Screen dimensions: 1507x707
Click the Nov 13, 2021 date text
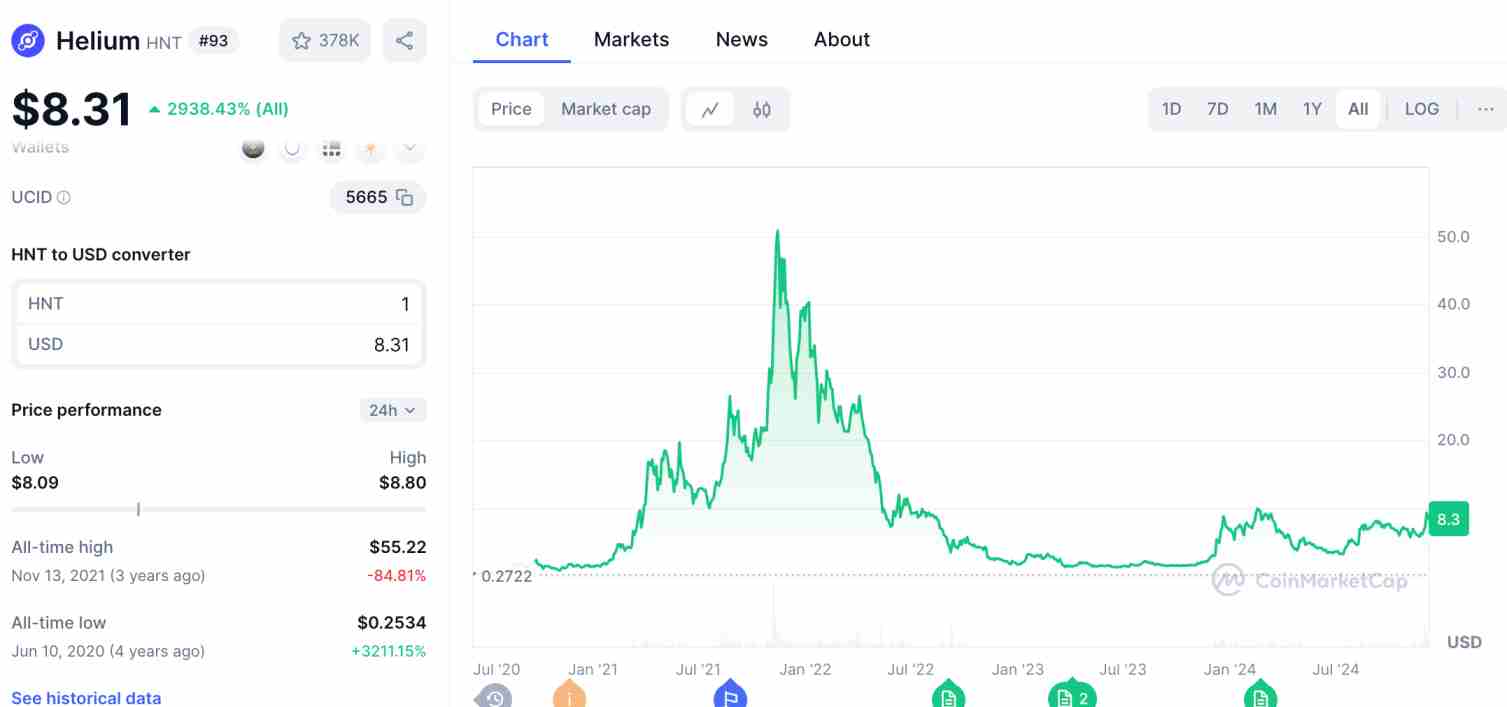coord(108,575)
